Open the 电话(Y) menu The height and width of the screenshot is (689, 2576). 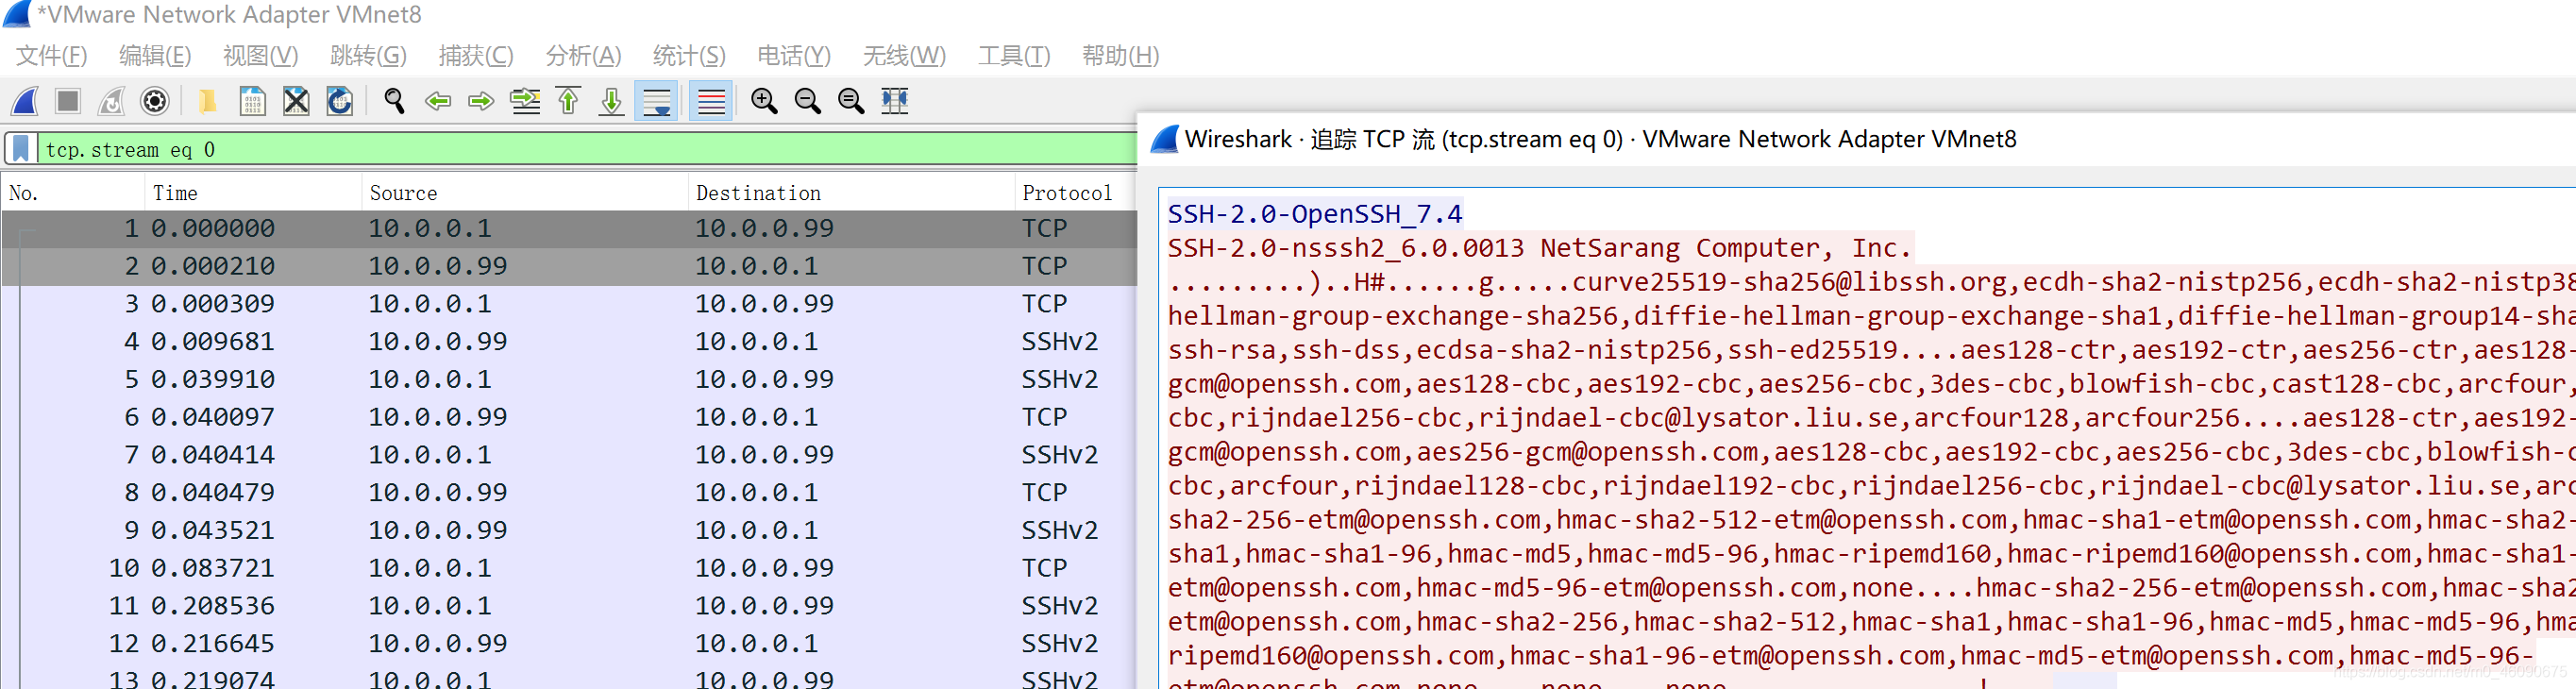pos(794,56)
